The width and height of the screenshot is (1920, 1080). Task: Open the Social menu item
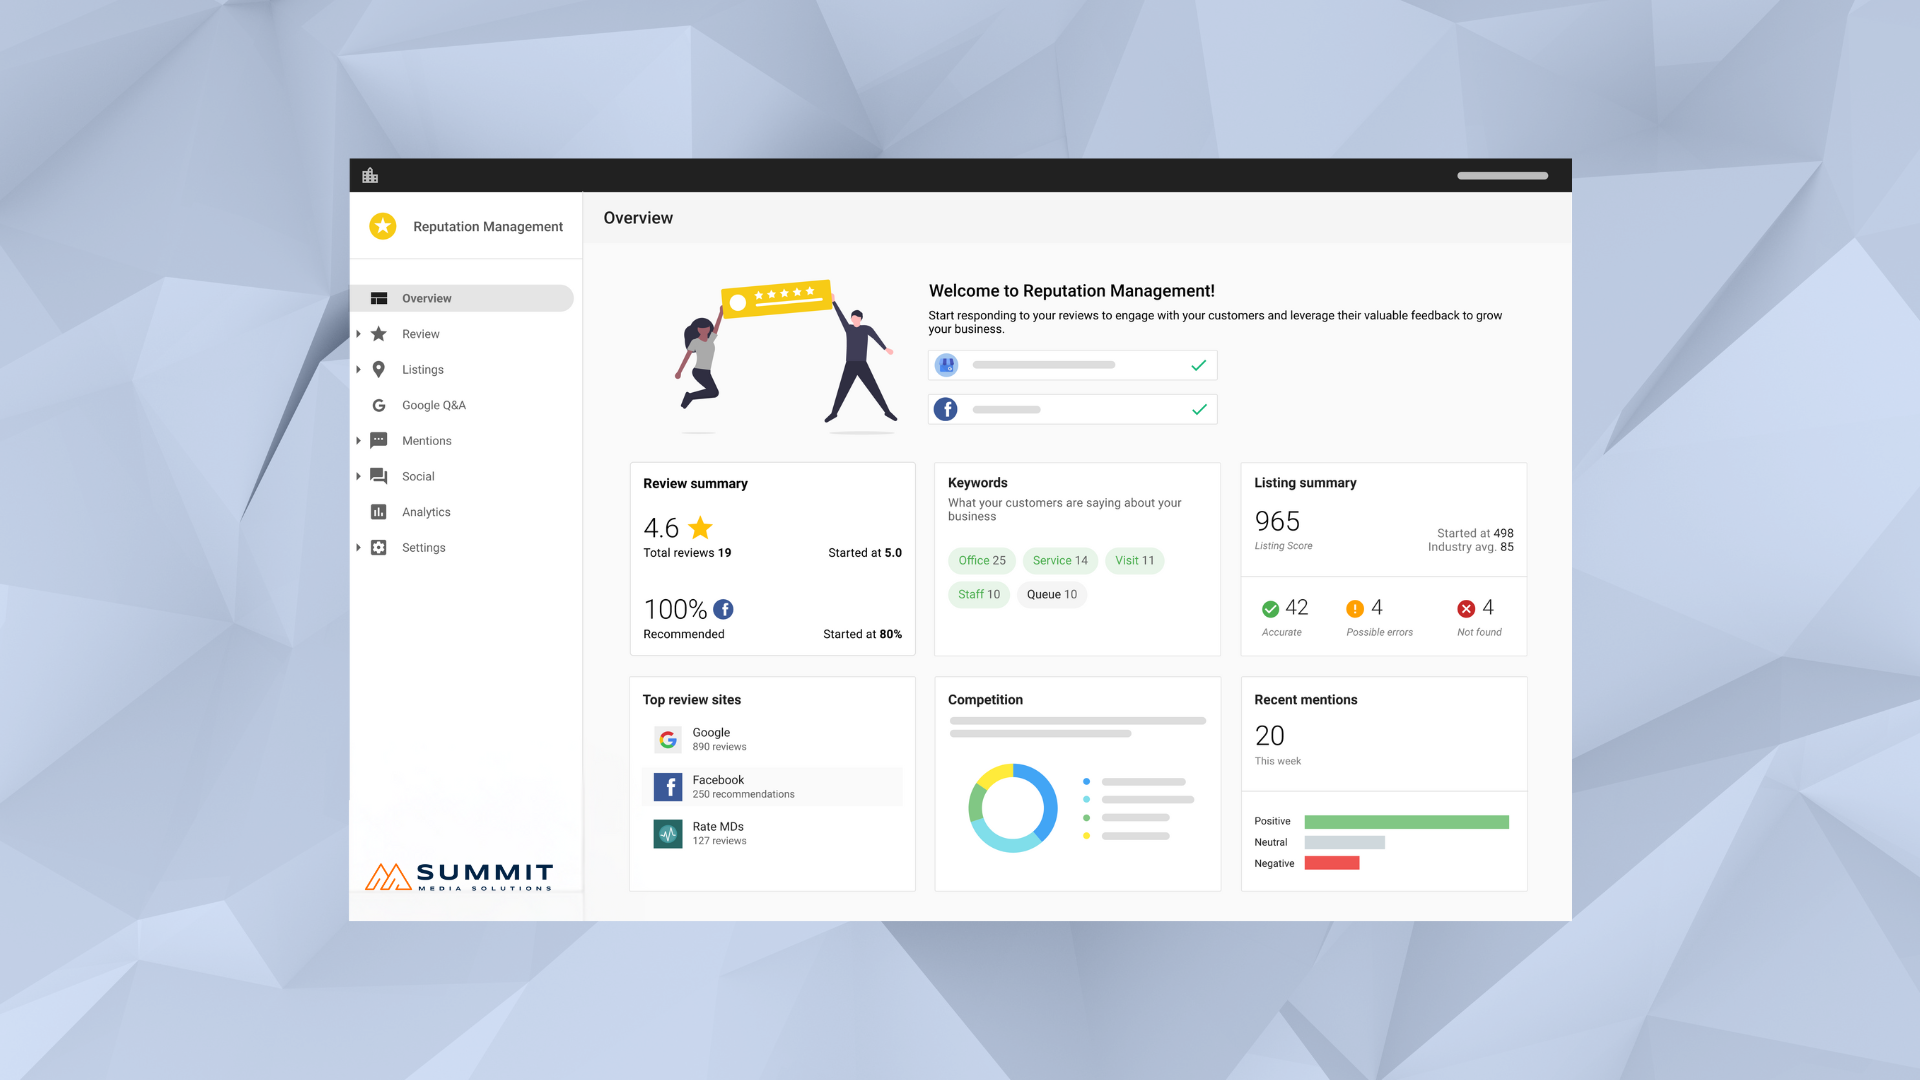tap(418, 476)
